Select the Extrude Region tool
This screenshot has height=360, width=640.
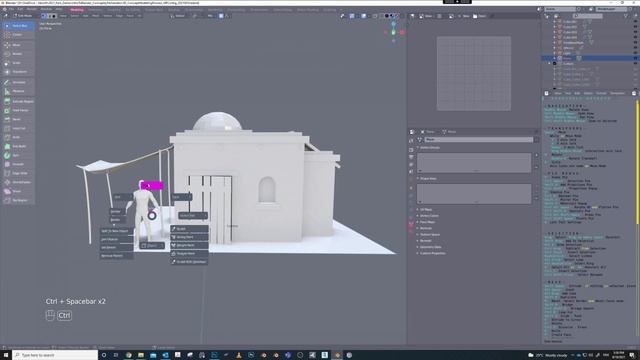tap(19, 101)
